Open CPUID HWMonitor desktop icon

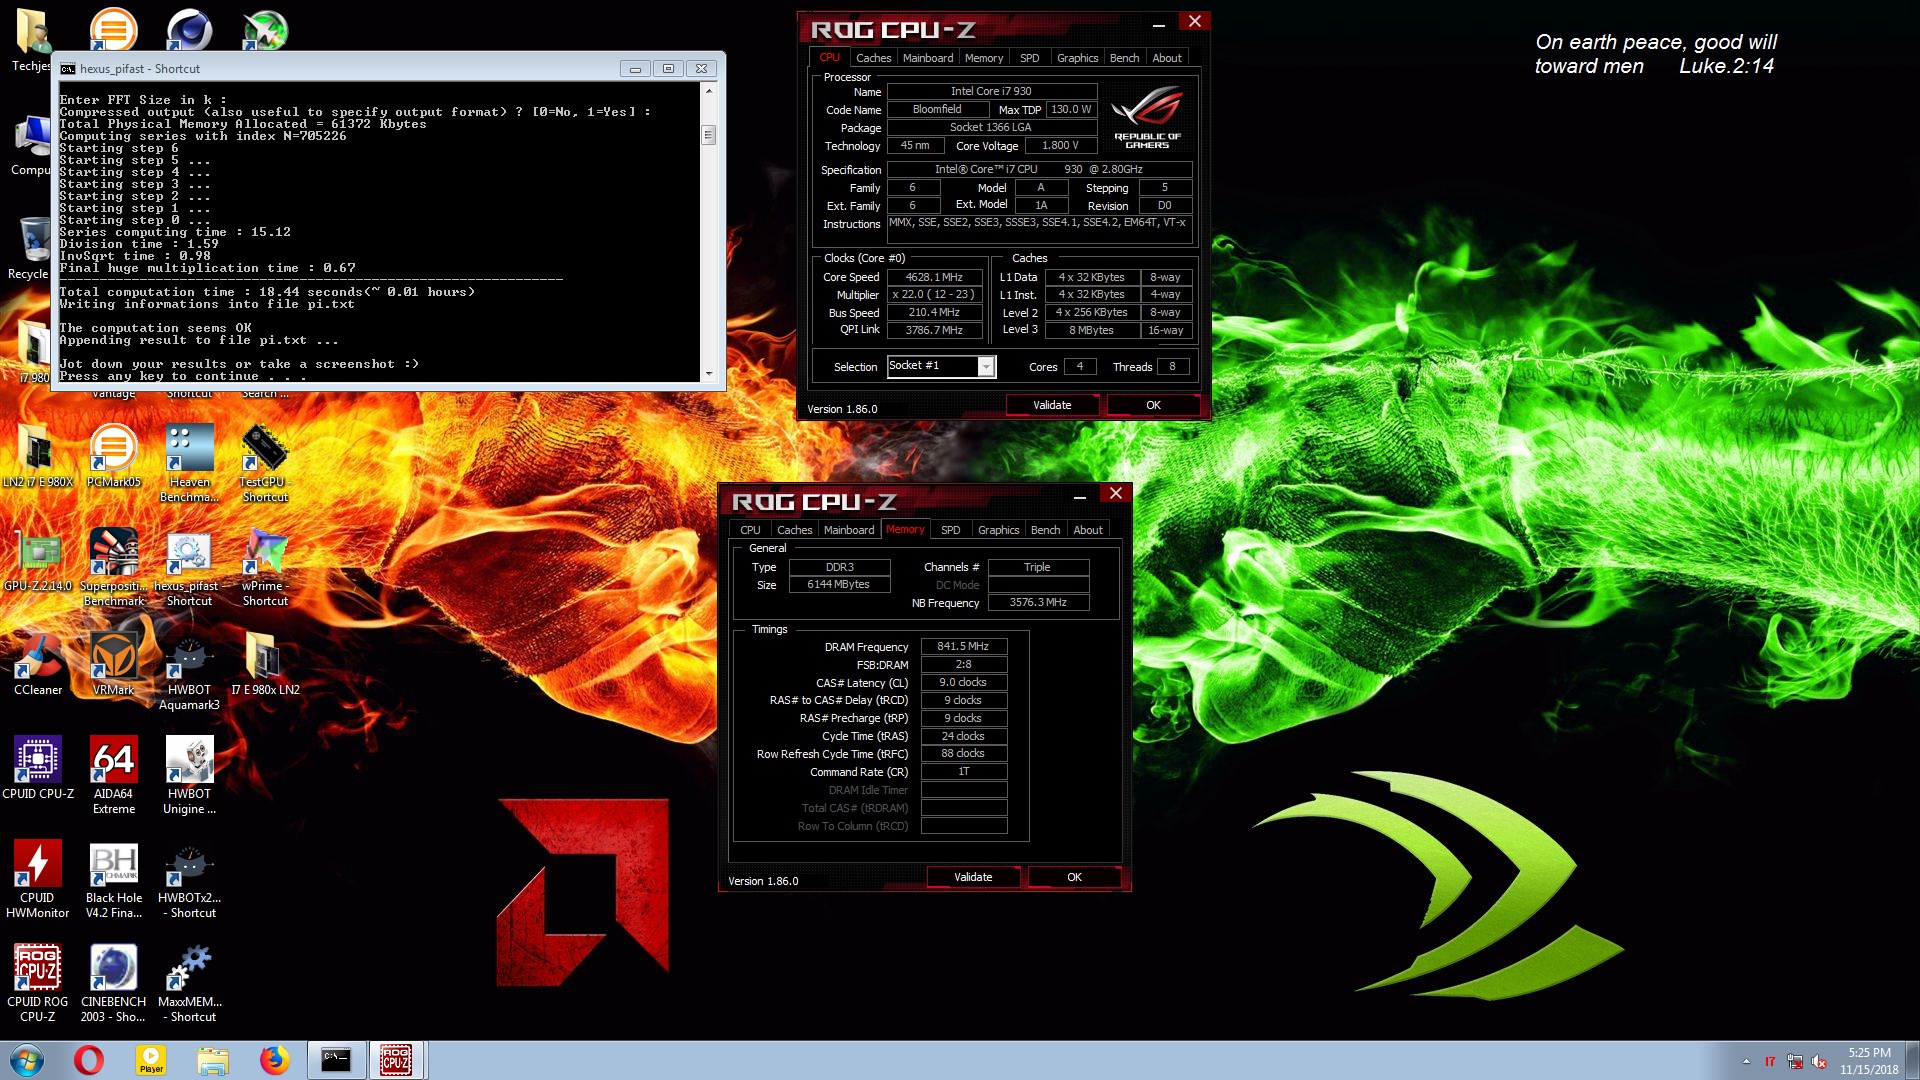pos(38,878)
